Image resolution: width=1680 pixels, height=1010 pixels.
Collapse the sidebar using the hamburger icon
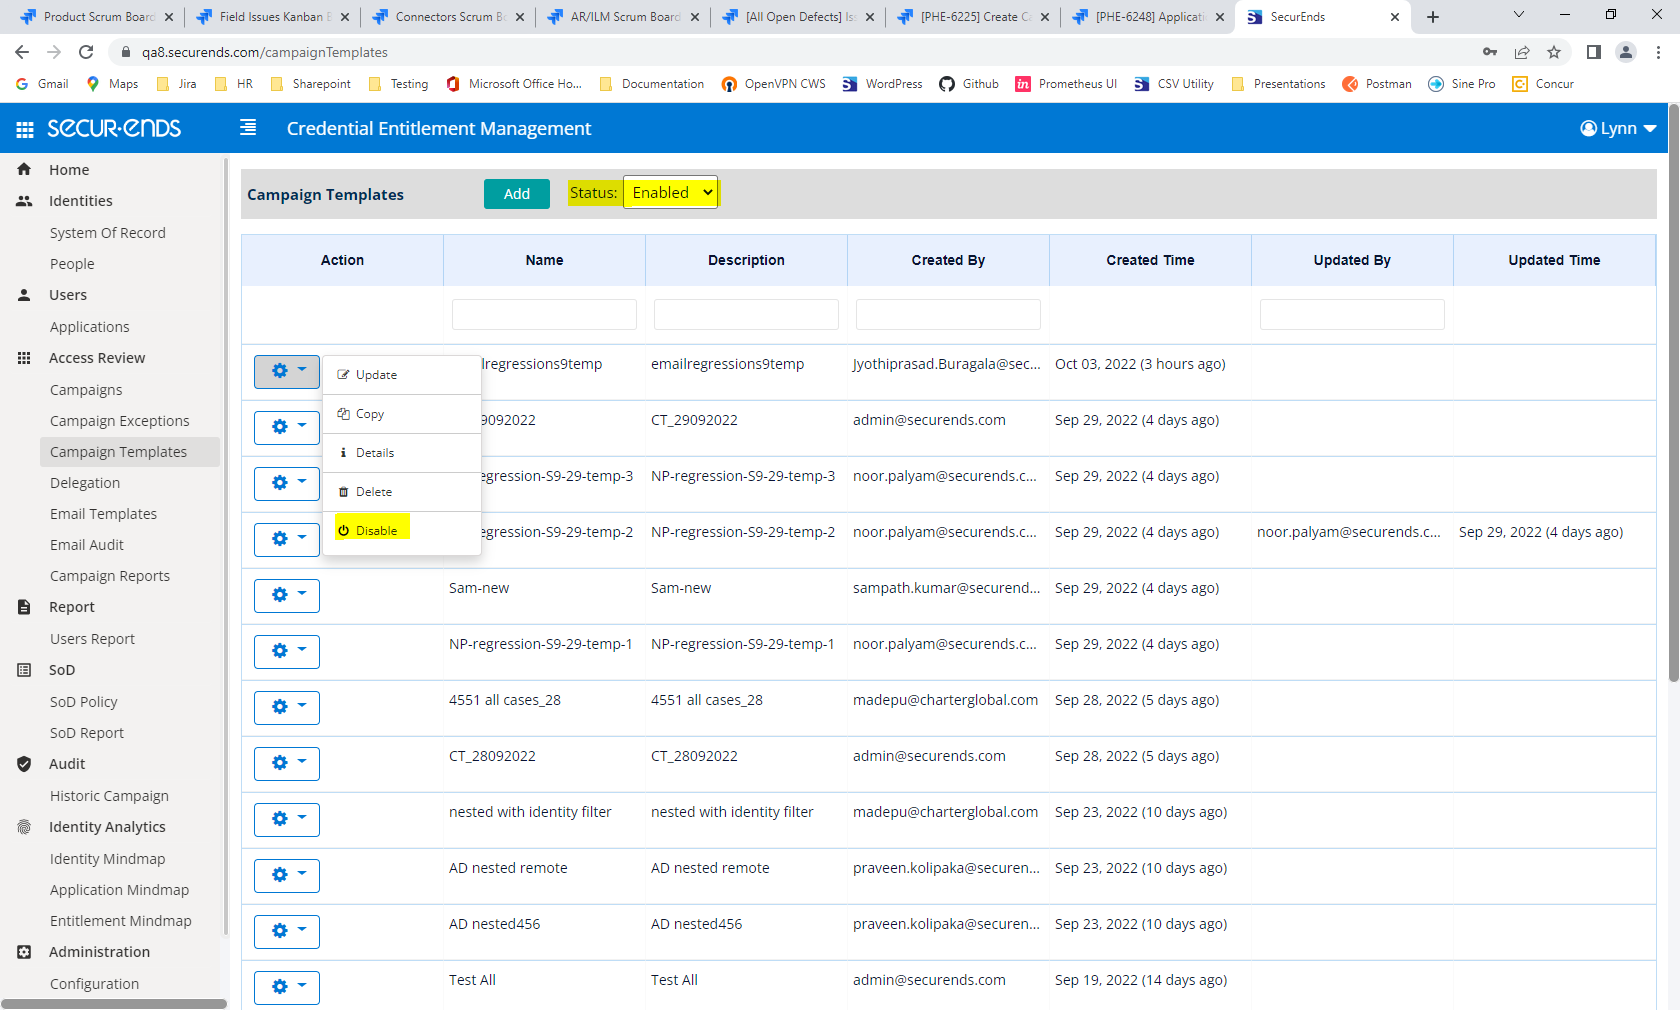click(247, 128)
